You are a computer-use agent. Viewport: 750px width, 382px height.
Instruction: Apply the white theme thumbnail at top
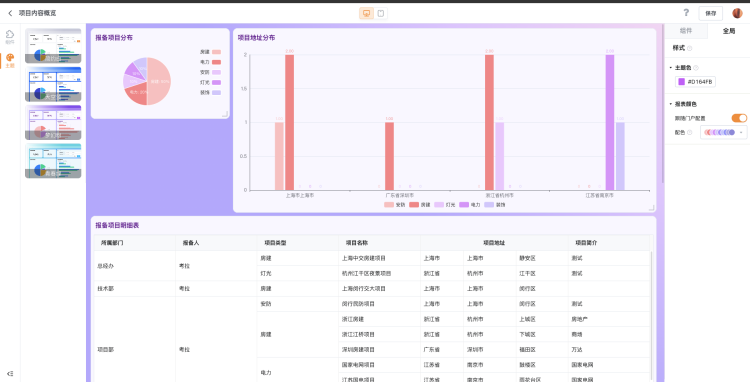(53, 46)
